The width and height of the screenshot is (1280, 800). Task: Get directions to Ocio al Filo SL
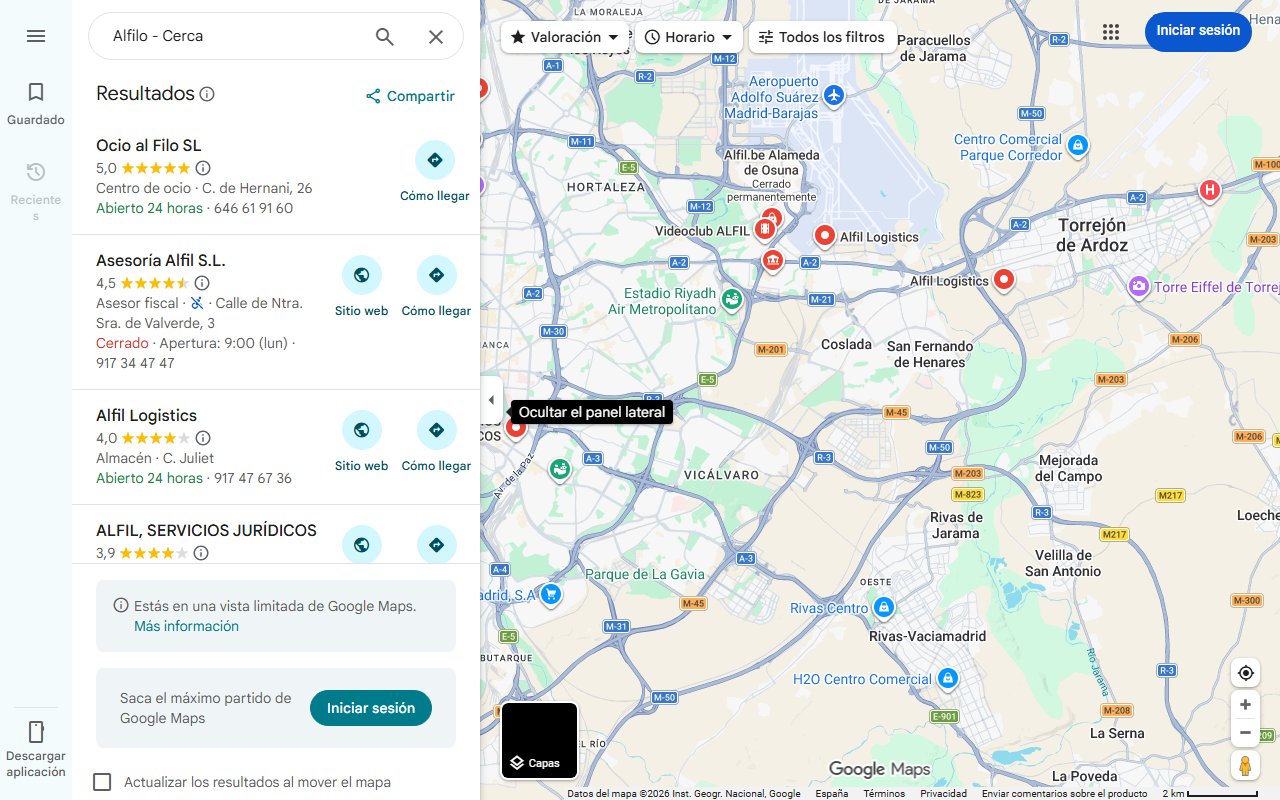[x=435, y=172]
